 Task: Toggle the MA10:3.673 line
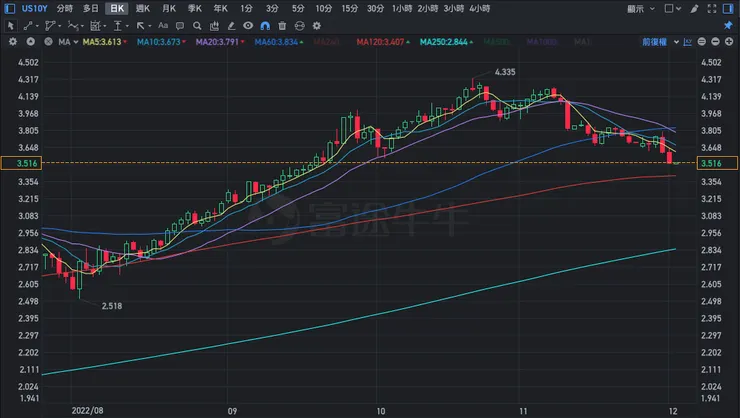coord(161,42)
